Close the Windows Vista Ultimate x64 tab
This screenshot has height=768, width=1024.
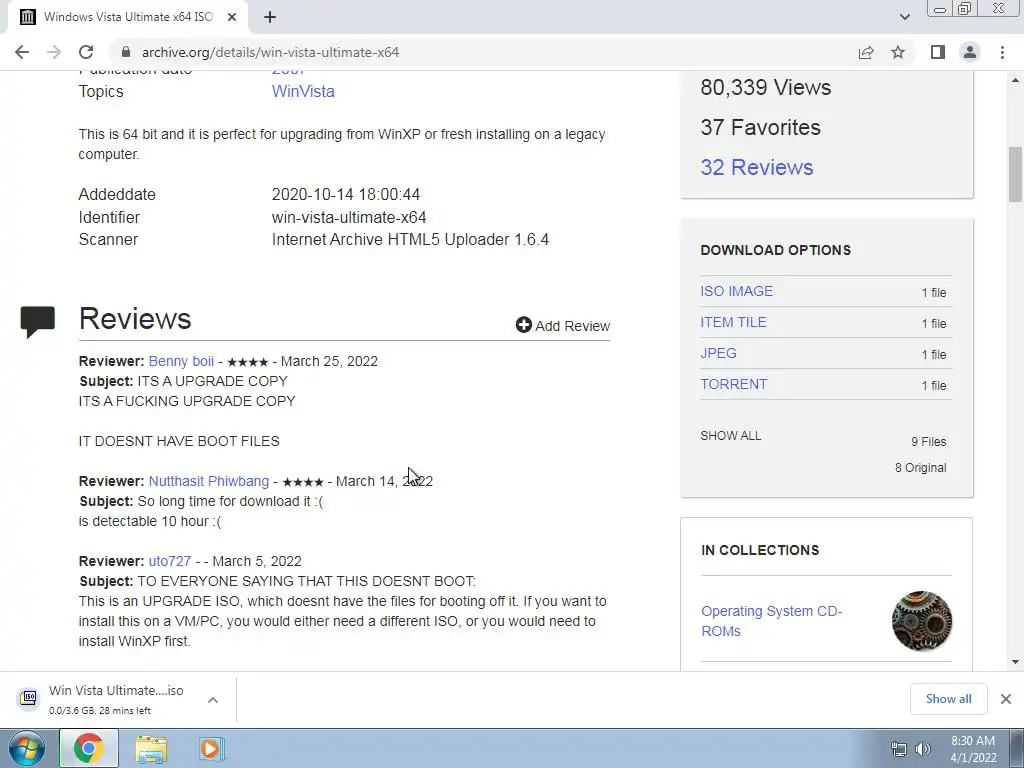point(232,17)
